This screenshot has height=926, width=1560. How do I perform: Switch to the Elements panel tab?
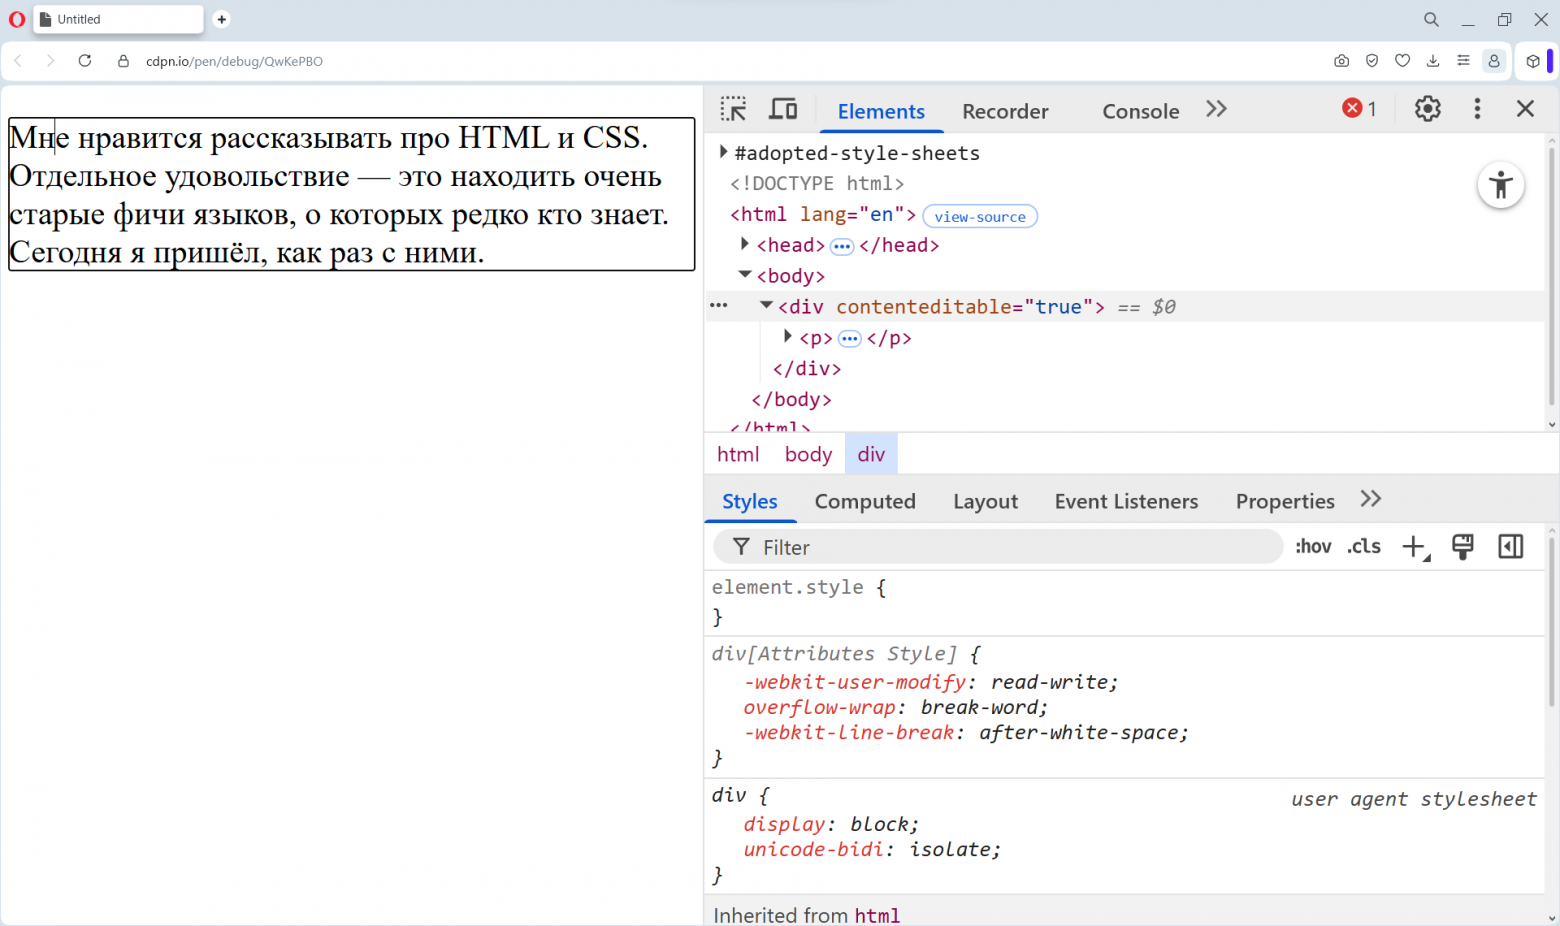(881, 111)
